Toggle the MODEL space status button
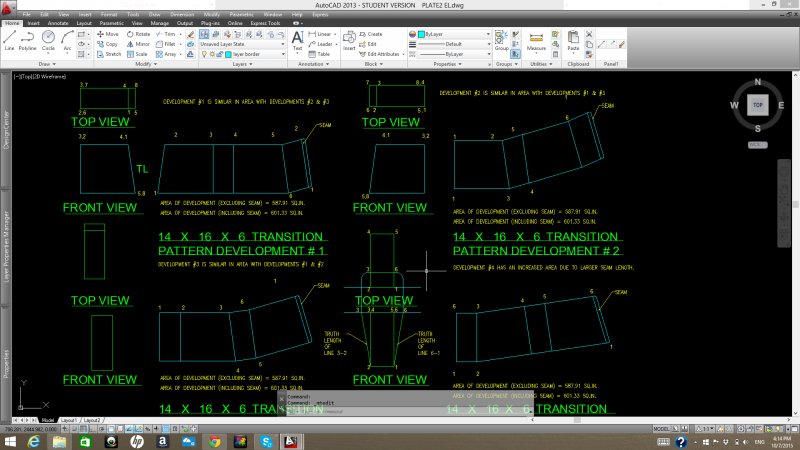The image size is (800, 450). (x=661, y=429)
